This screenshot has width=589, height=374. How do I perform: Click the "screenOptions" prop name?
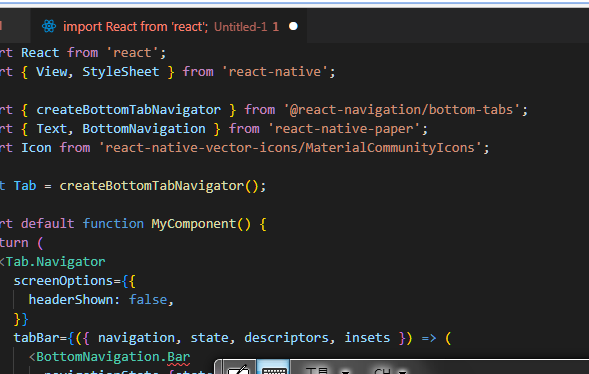click(x=63, y=280)
